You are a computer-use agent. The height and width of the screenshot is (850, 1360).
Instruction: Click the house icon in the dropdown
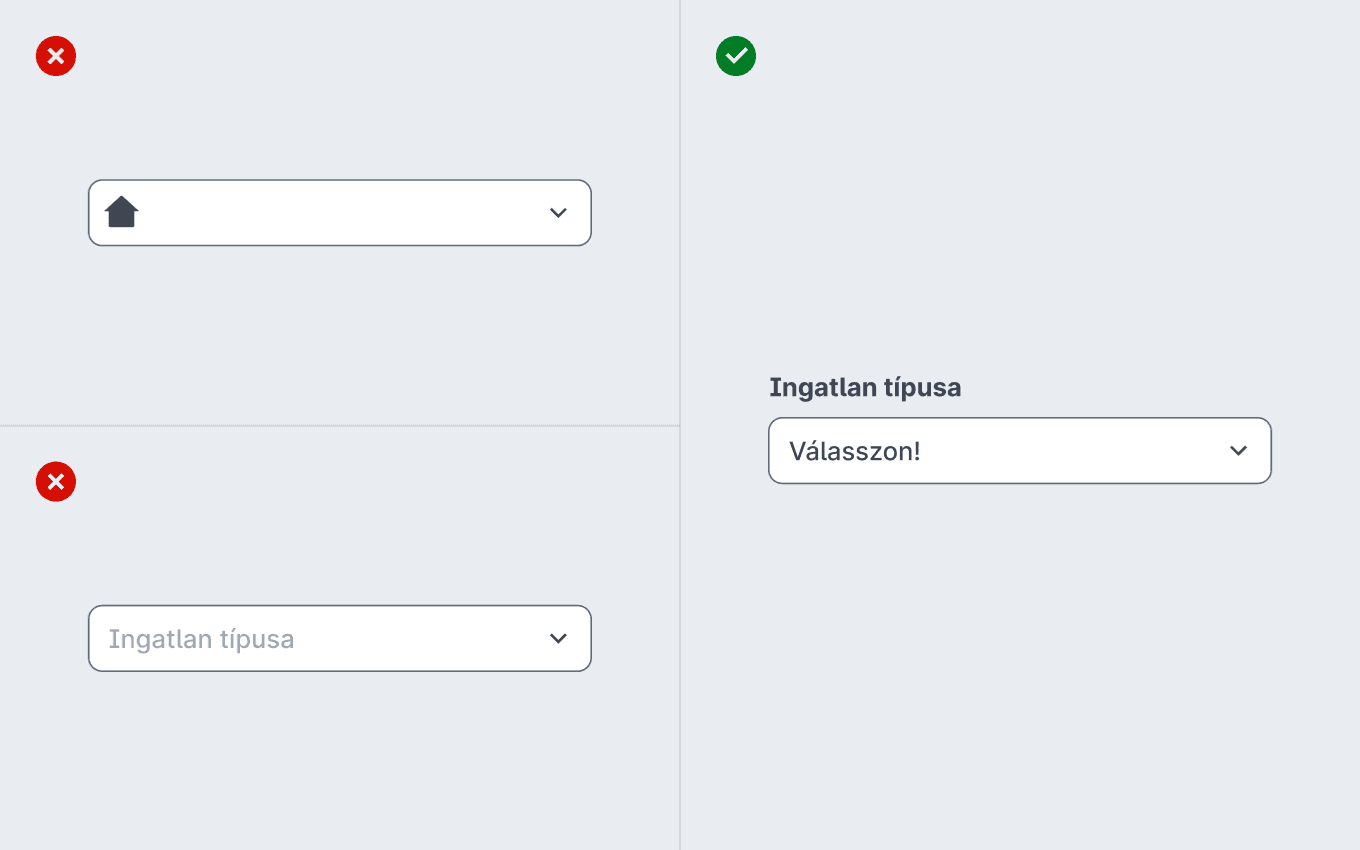click(122, 212)
